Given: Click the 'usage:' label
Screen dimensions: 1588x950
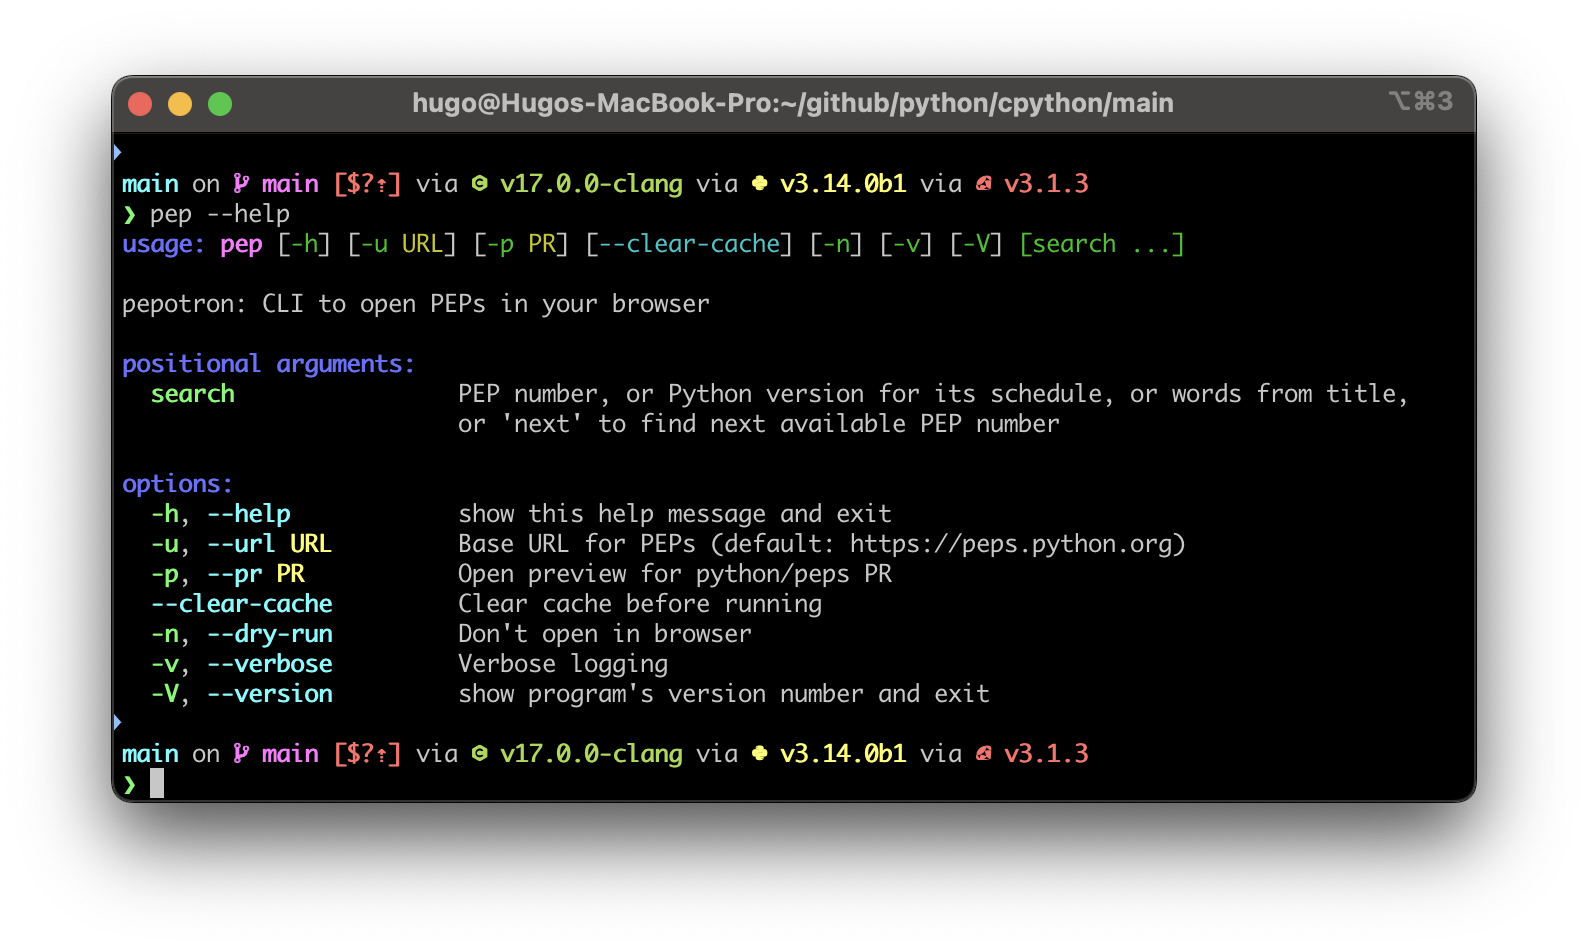Looking at the screenshot, I should [x=164, y=244].
